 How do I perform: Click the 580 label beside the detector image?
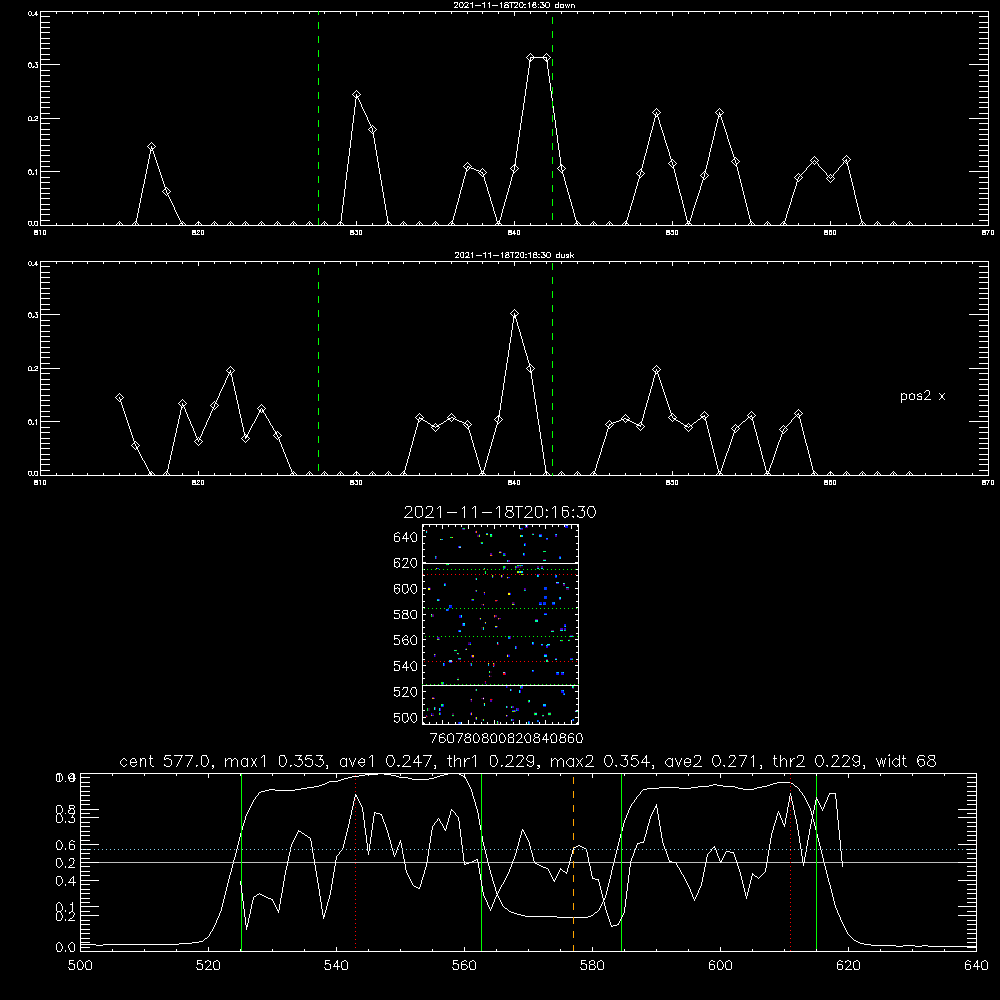(x=406, y=615)
